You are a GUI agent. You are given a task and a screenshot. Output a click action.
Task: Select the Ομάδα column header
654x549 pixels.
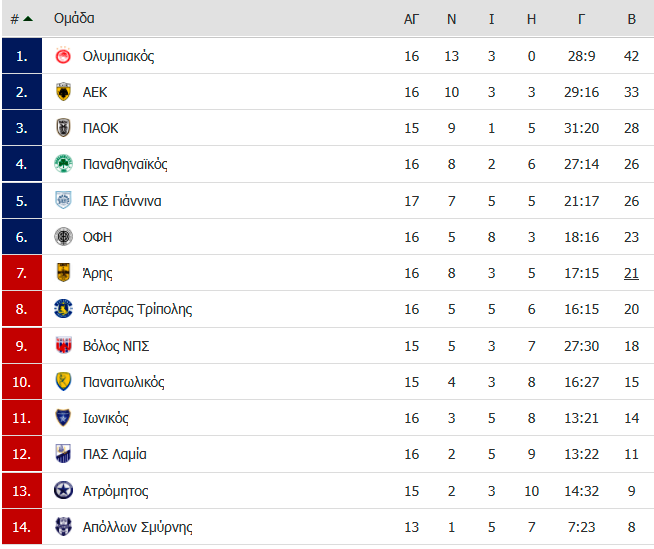(74, 18)
